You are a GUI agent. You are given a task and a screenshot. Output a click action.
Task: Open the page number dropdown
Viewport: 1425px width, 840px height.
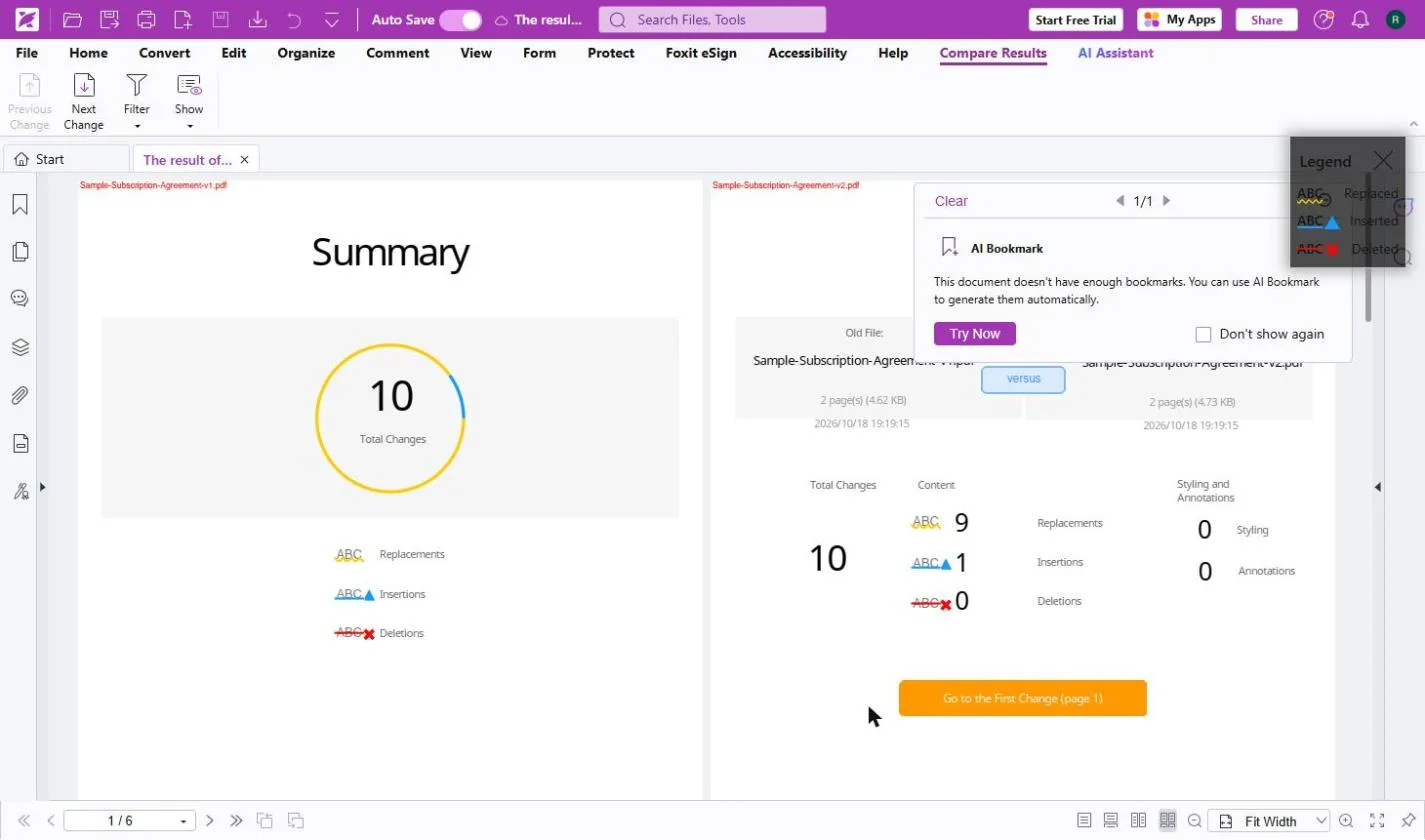184,822
